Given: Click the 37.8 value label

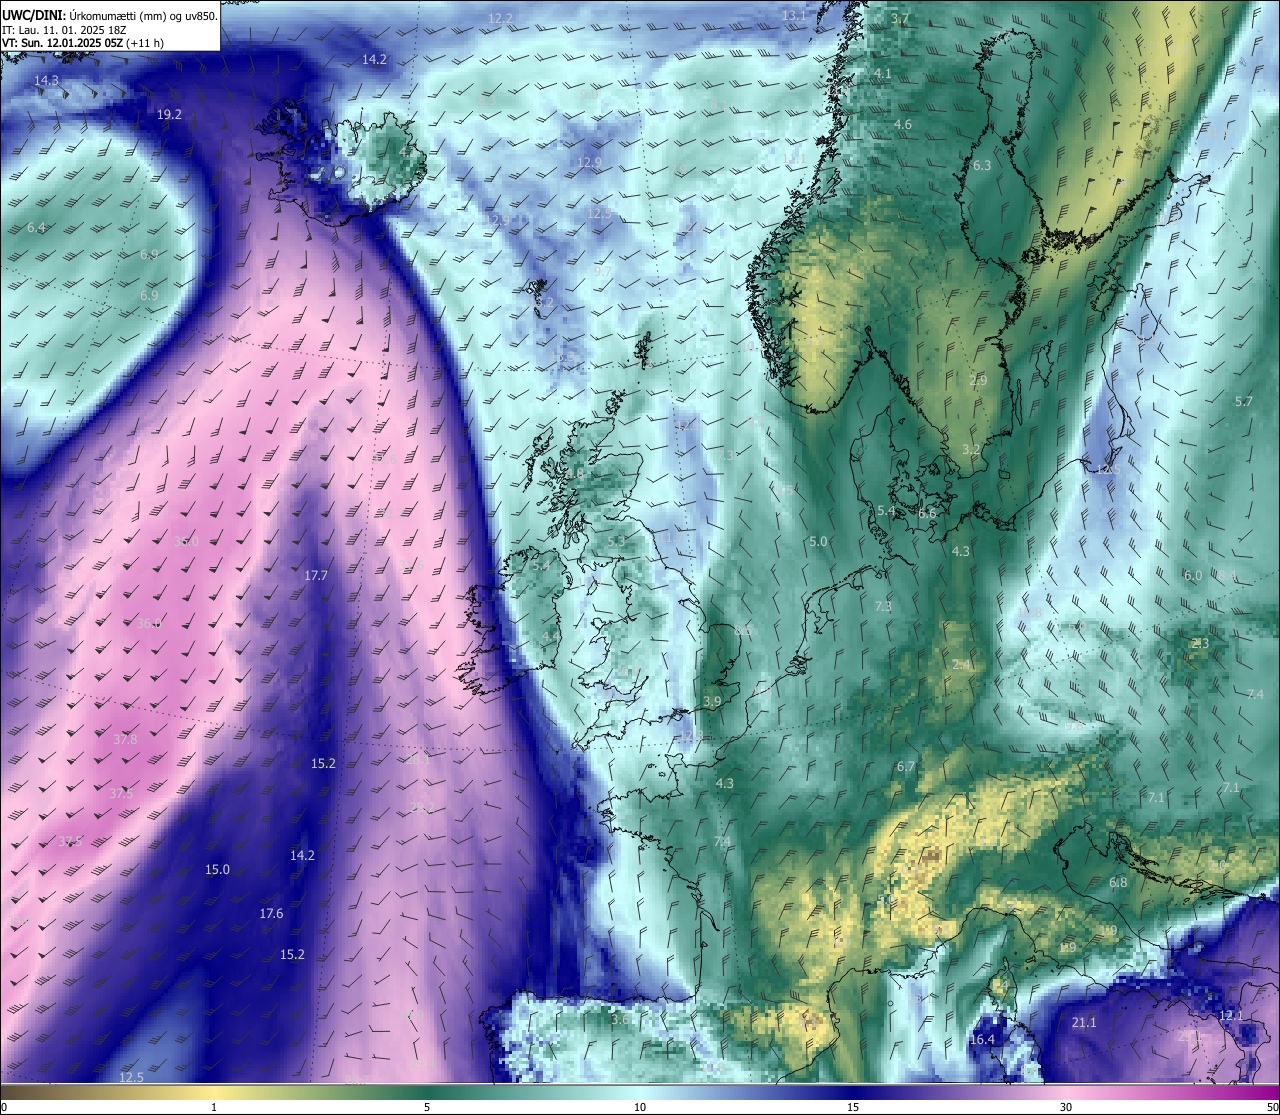Looking at the screenshot, I should click(x=125, y=739).
